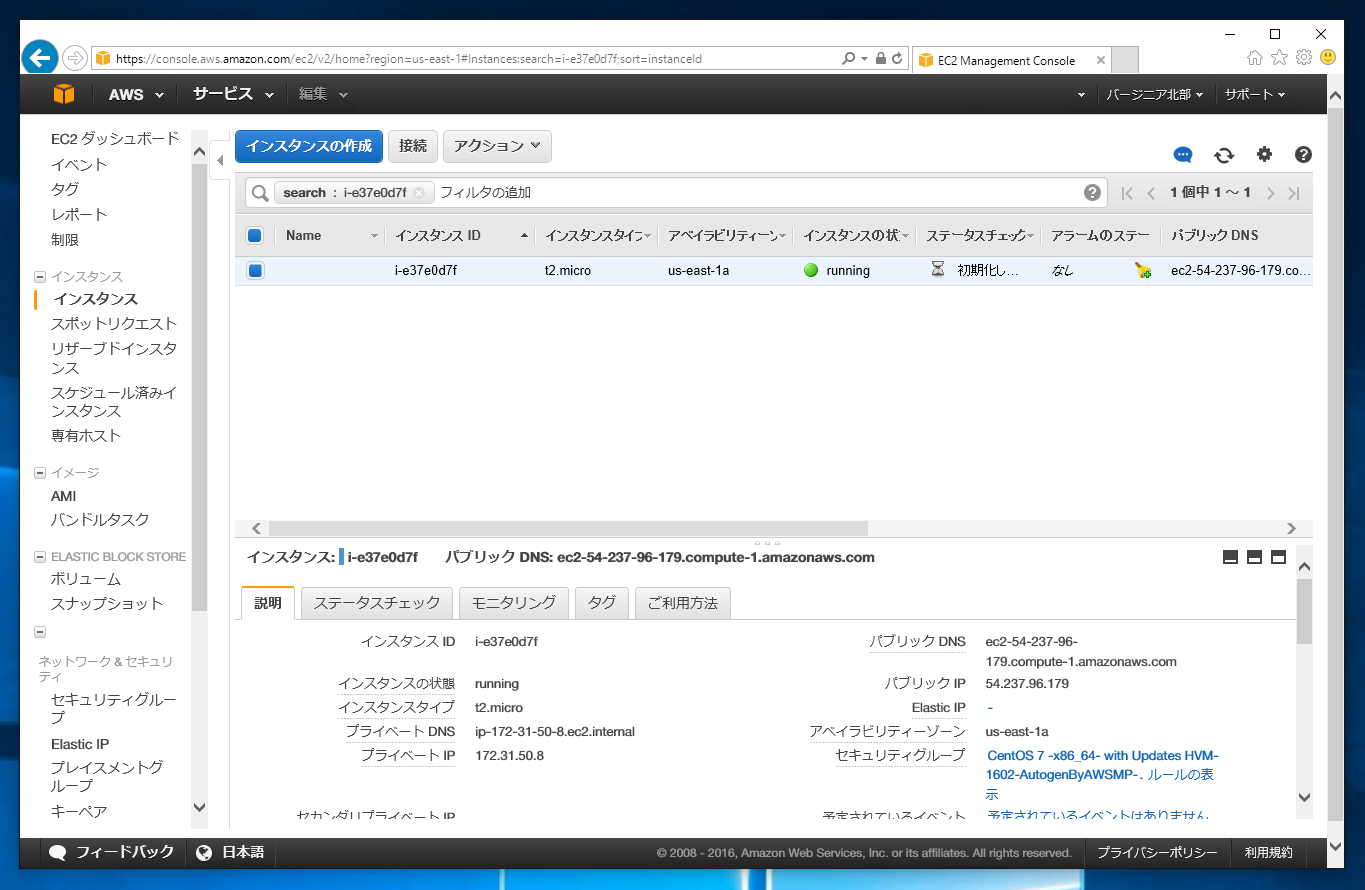Open the CentOS 7 security group link

tap(1102, 765)
